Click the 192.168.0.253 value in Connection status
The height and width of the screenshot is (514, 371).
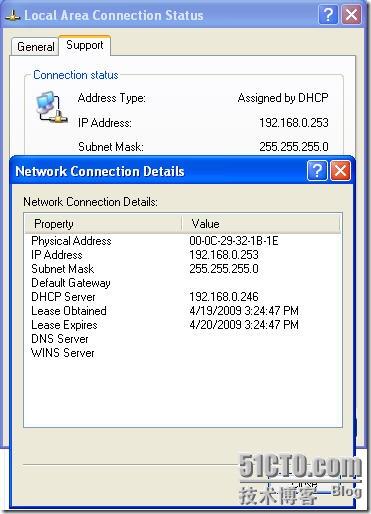pos(294,123)
